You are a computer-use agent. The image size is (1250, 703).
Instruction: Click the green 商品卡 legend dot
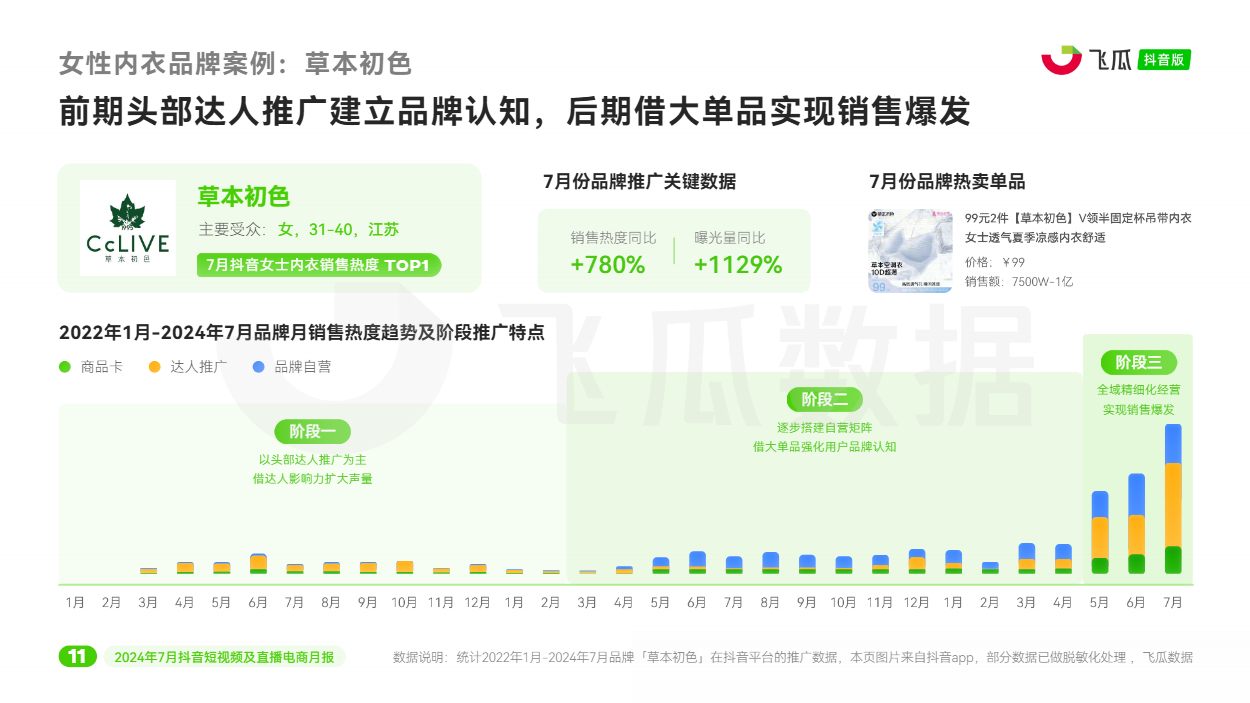pos(65,367)
